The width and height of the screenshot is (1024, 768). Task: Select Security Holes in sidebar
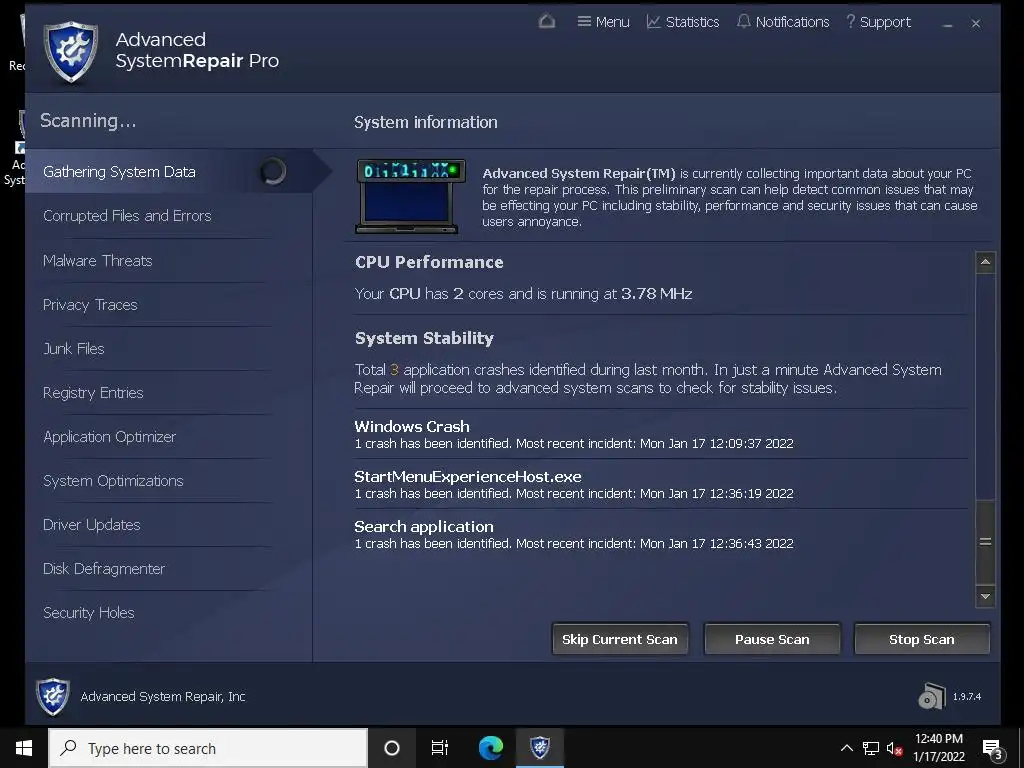(x=89, y=613)
